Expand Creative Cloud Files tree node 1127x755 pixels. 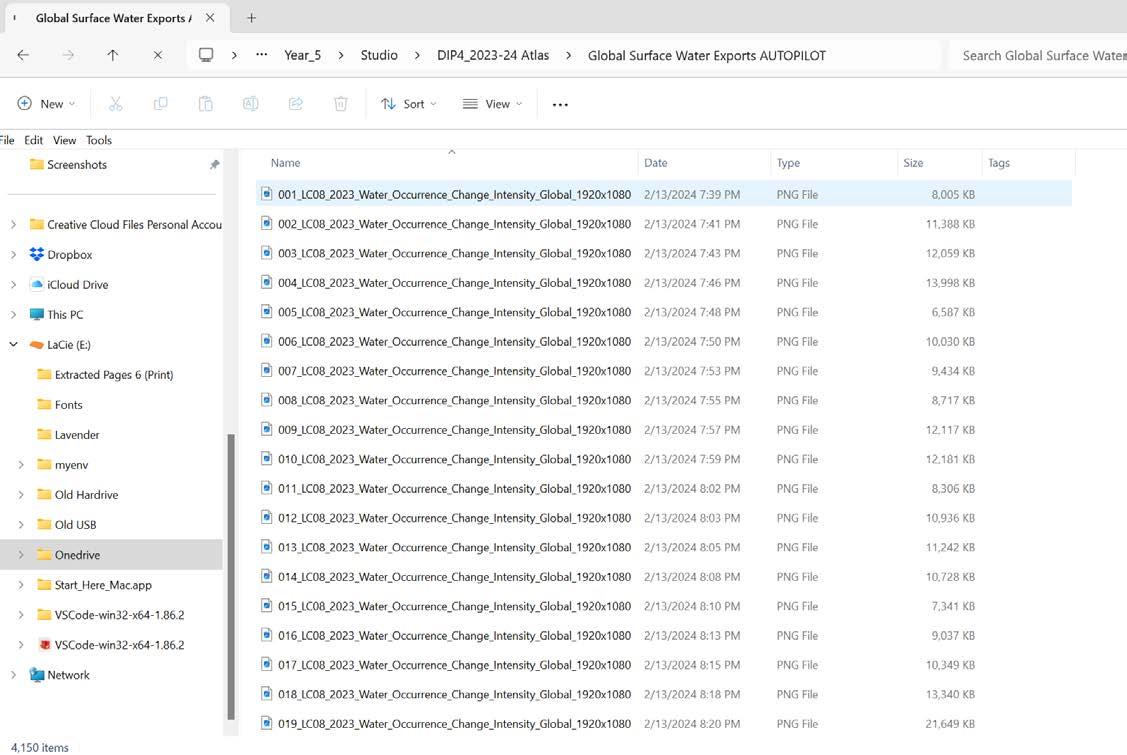click(x=13, y=224)
